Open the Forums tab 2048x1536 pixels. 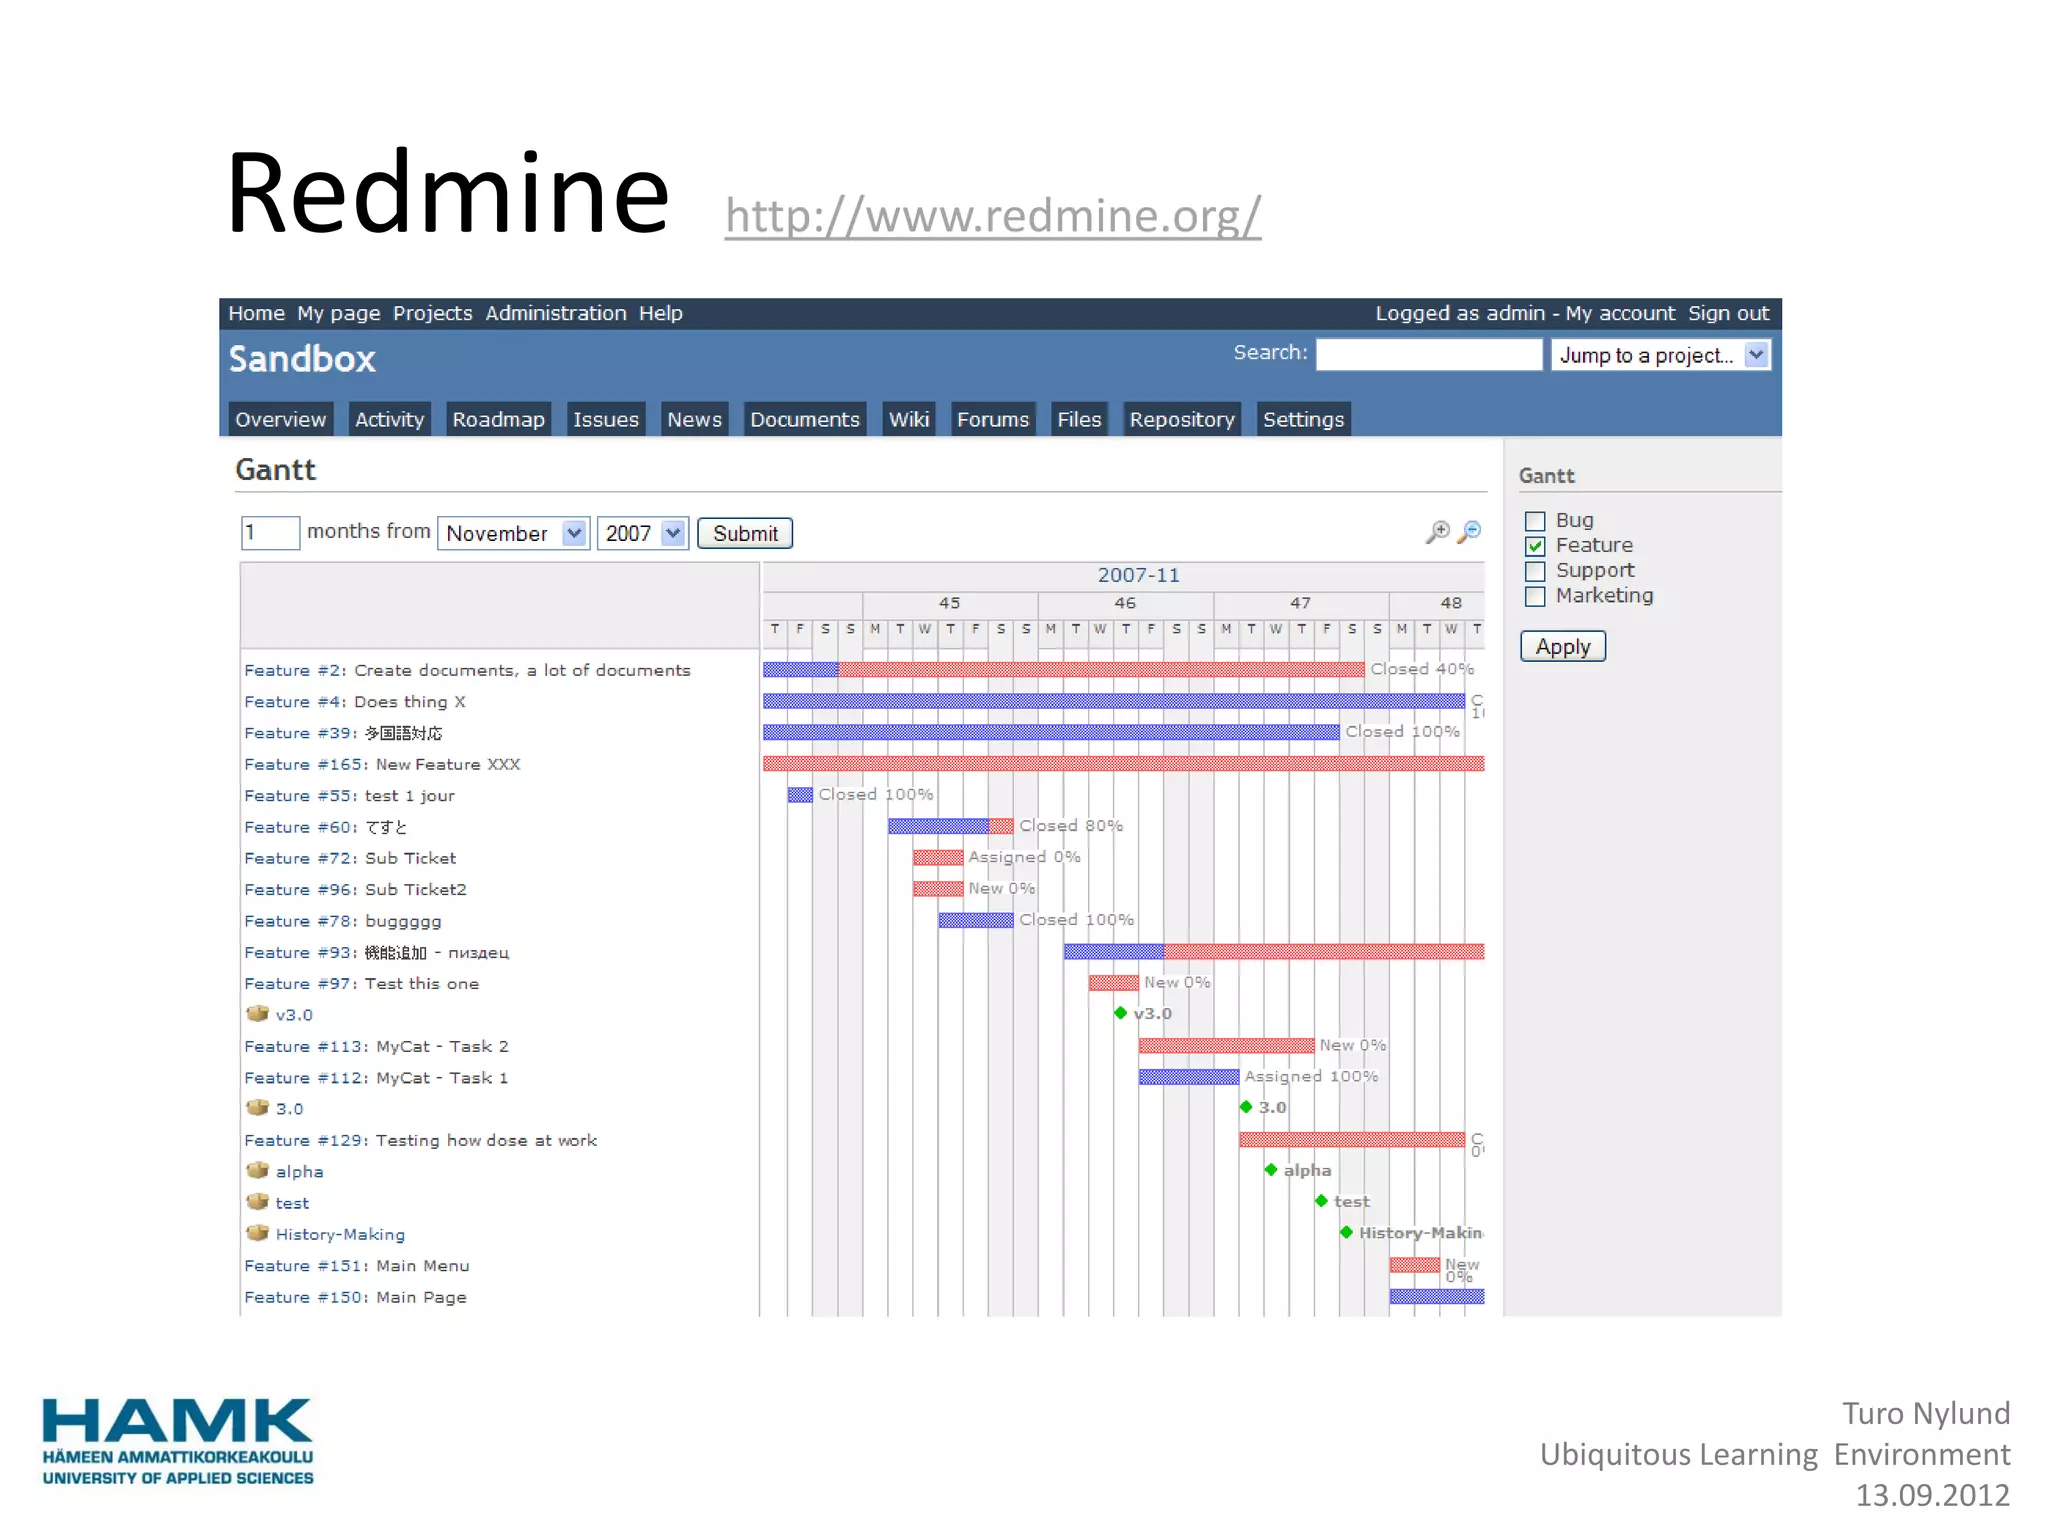(992, 419)
